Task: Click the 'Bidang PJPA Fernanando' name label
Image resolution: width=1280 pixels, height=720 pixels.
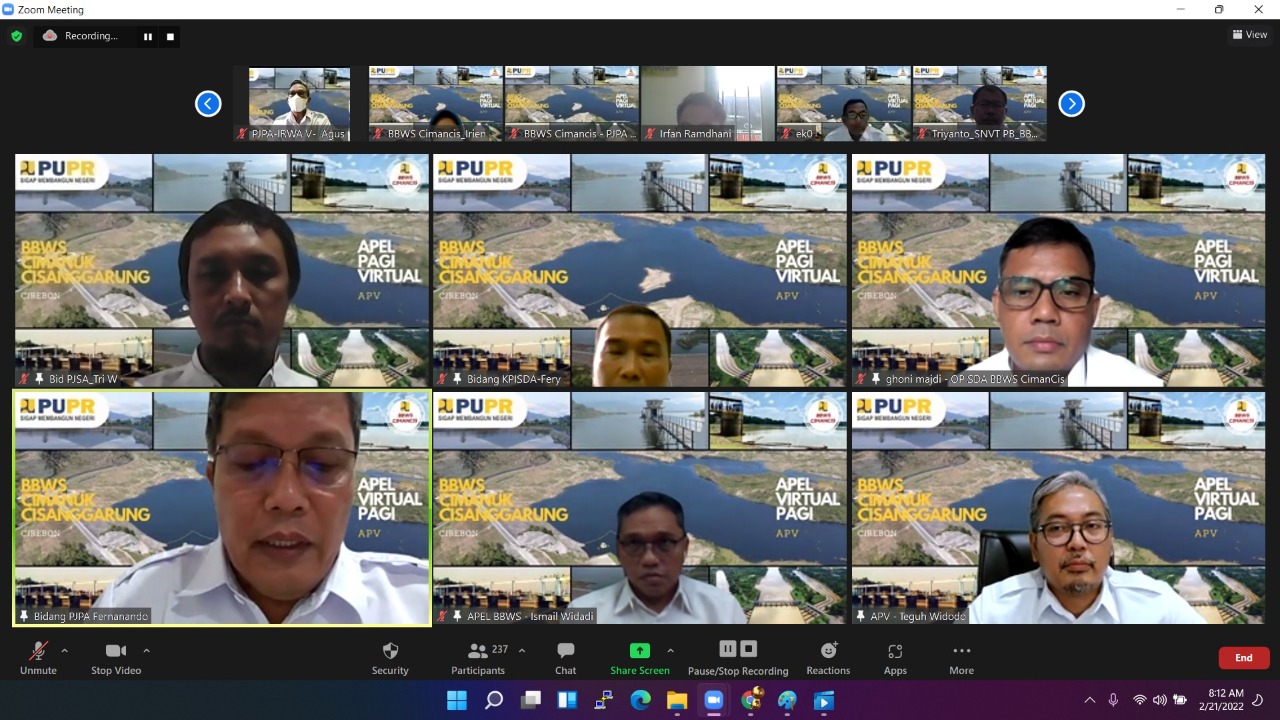Action: tap(91, 616)
